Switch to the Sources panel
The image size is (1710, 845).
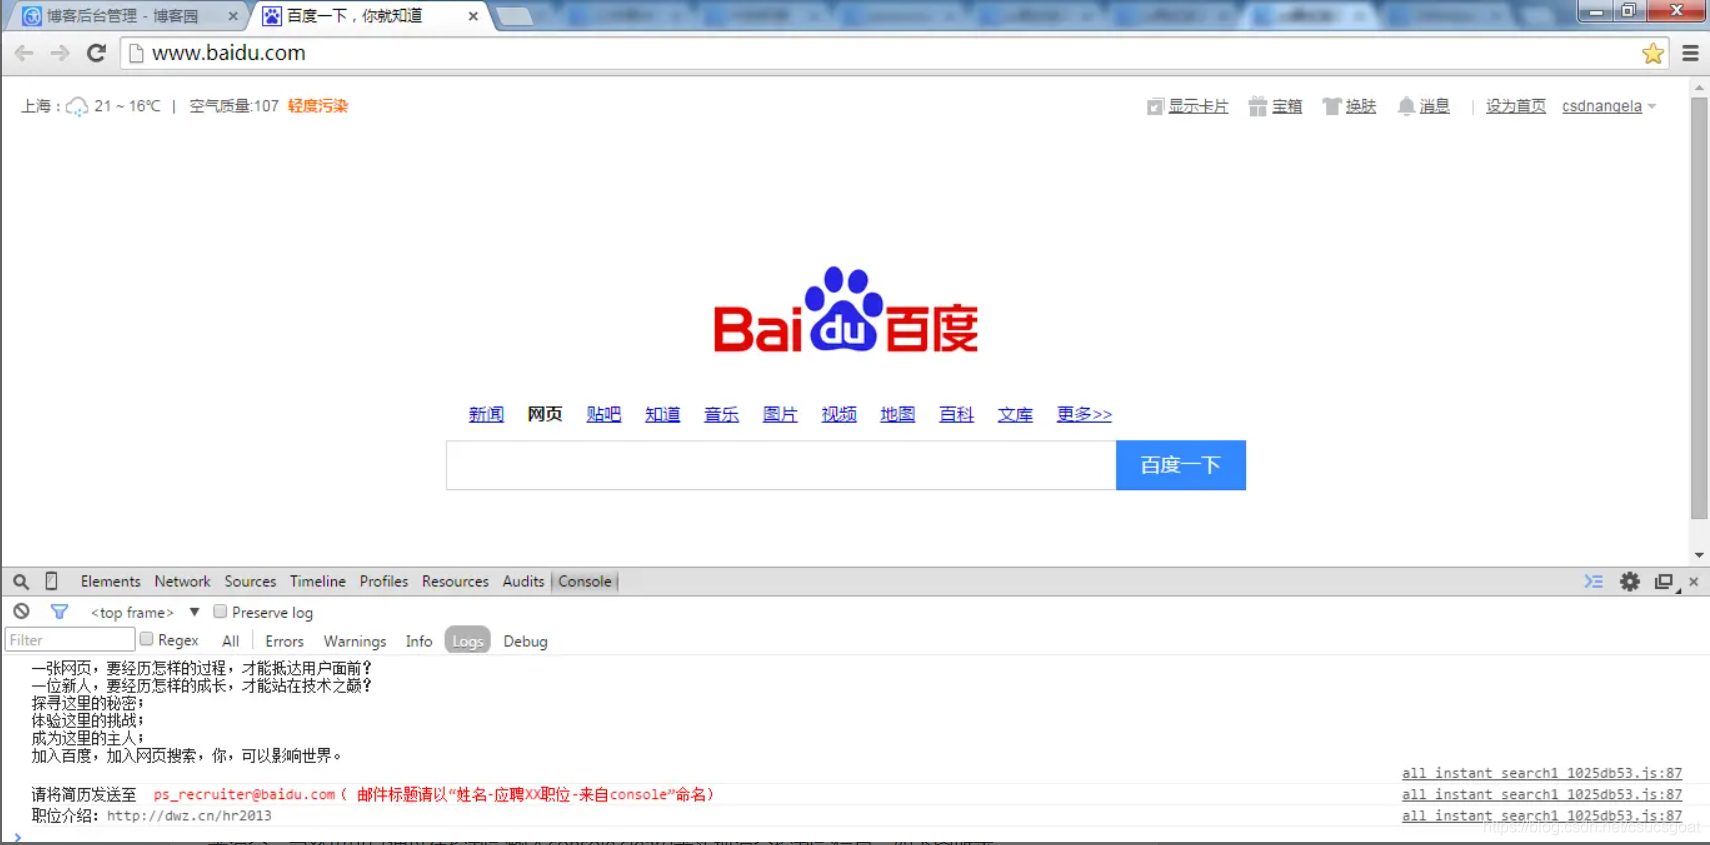(x=250, y=581)
